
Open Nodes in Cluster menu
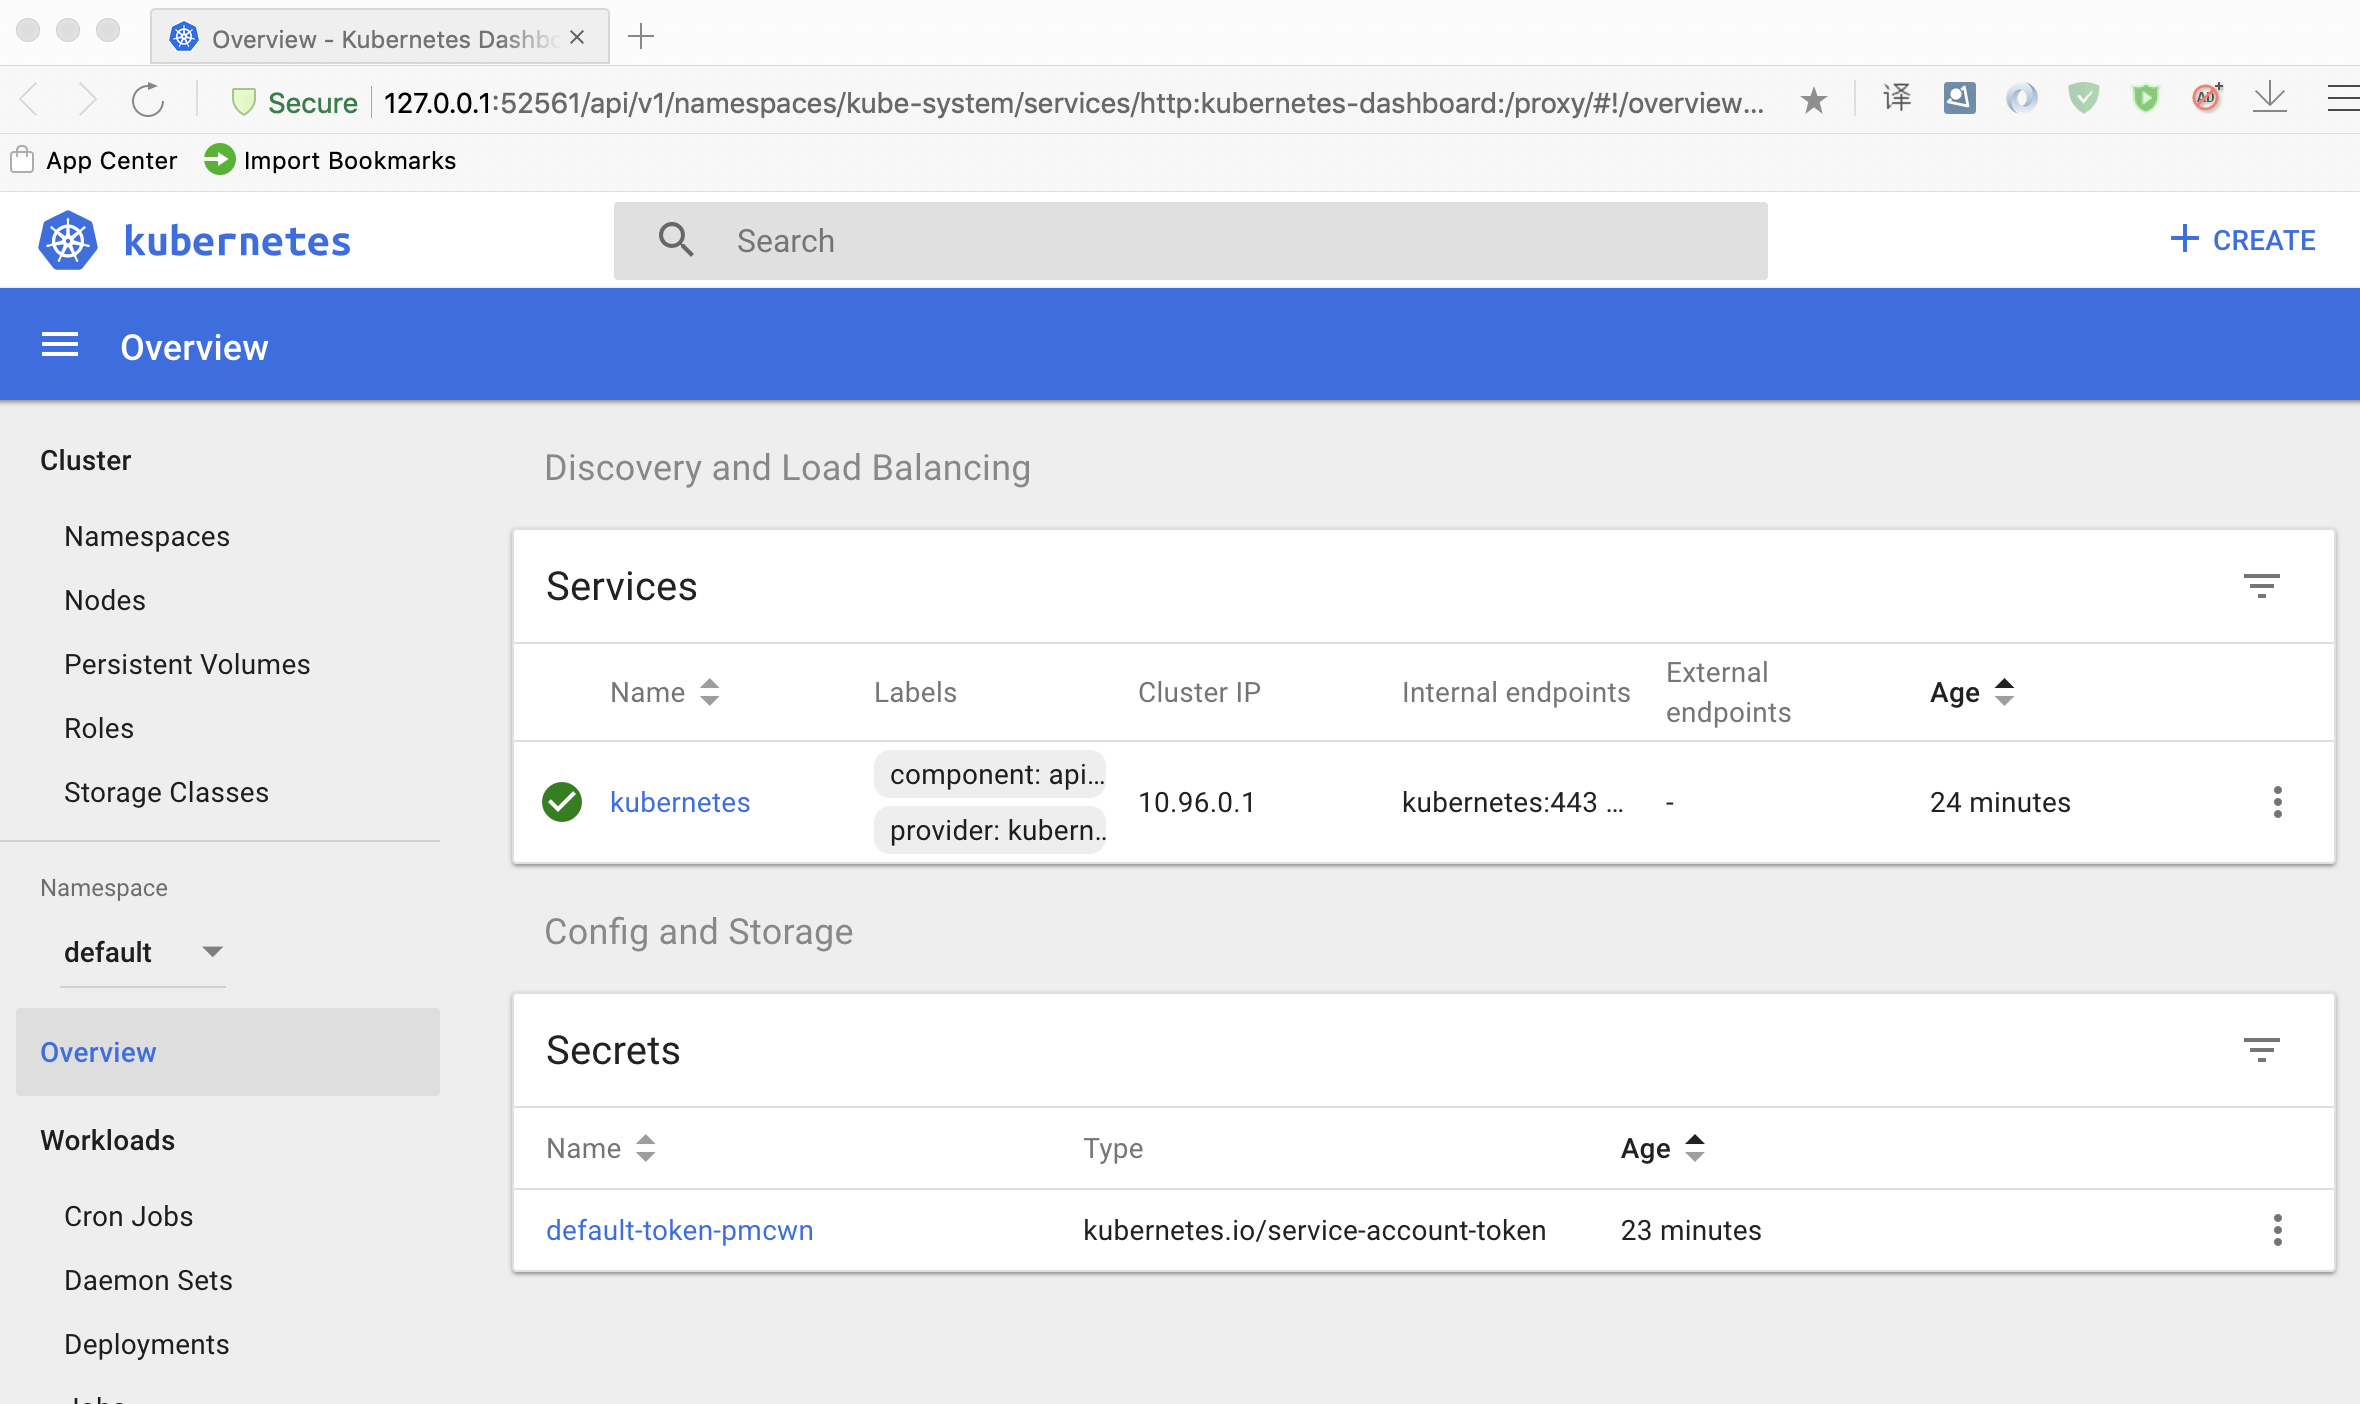(x=105, y=600)
